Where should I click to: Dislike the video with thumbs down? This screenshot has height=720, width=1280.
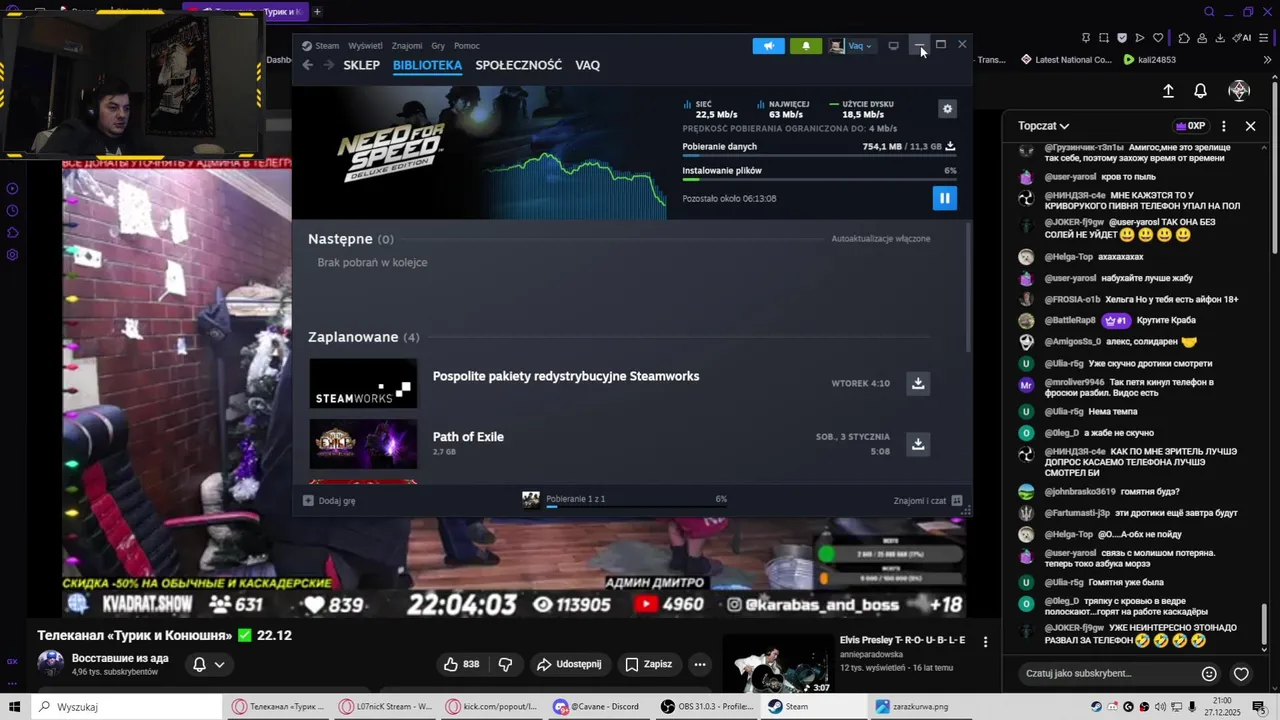pyautogui.click(x=505, y=664)
